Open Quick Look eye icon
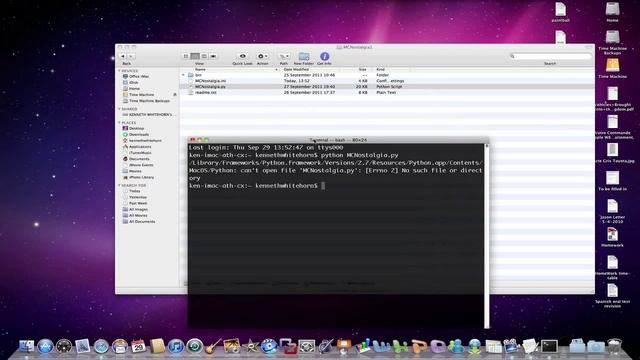This screenshot has width=640, height=360. tap(242, 56)
